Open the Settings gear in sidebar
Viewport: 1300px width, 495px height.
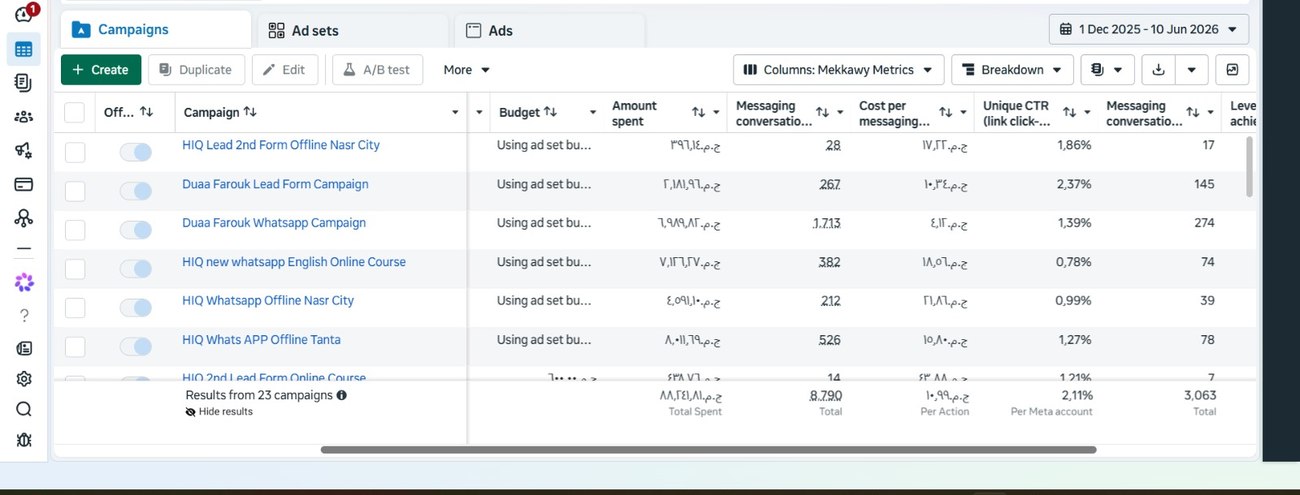tap(24, 379)
